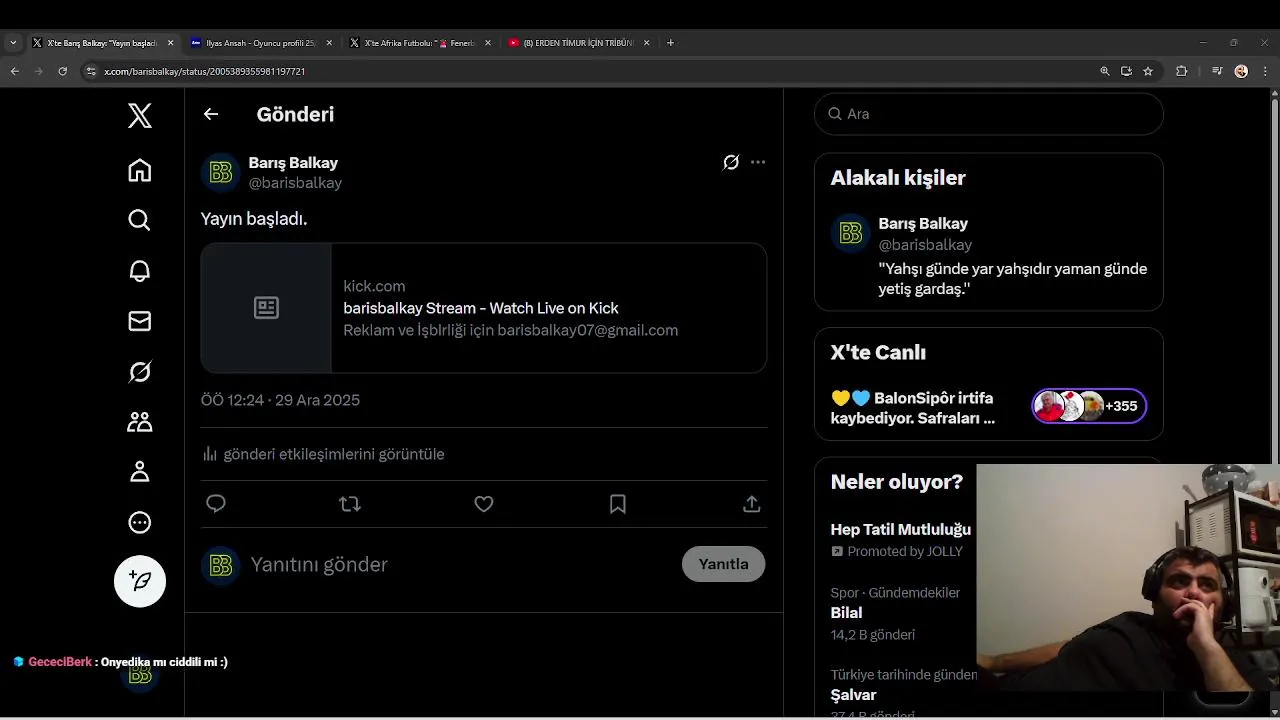Click the address bar URL

pyautogui.click(x=205, y=72)
